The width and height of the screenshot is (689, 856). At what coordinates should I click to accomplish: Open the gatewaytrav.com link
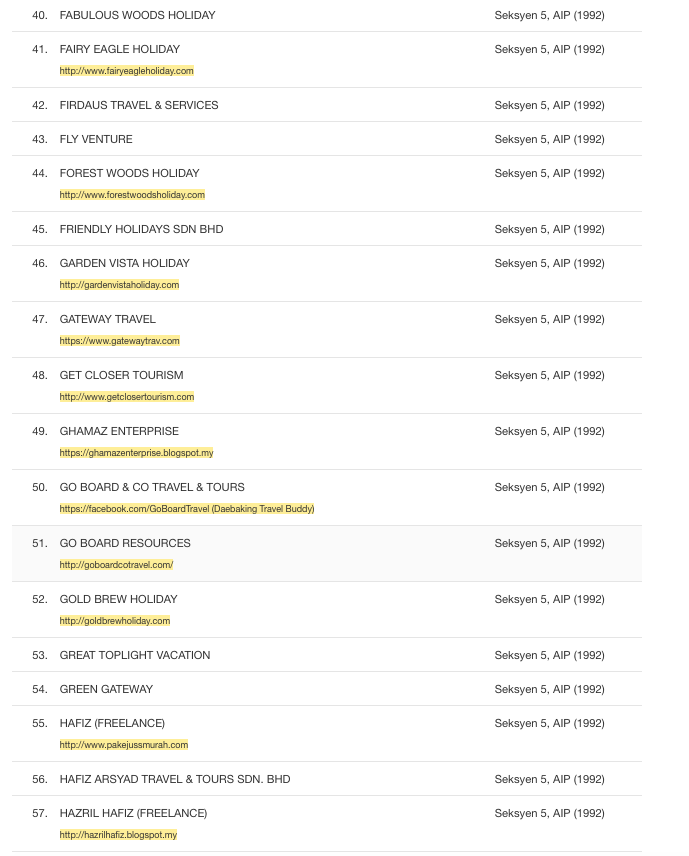point(119,341)
